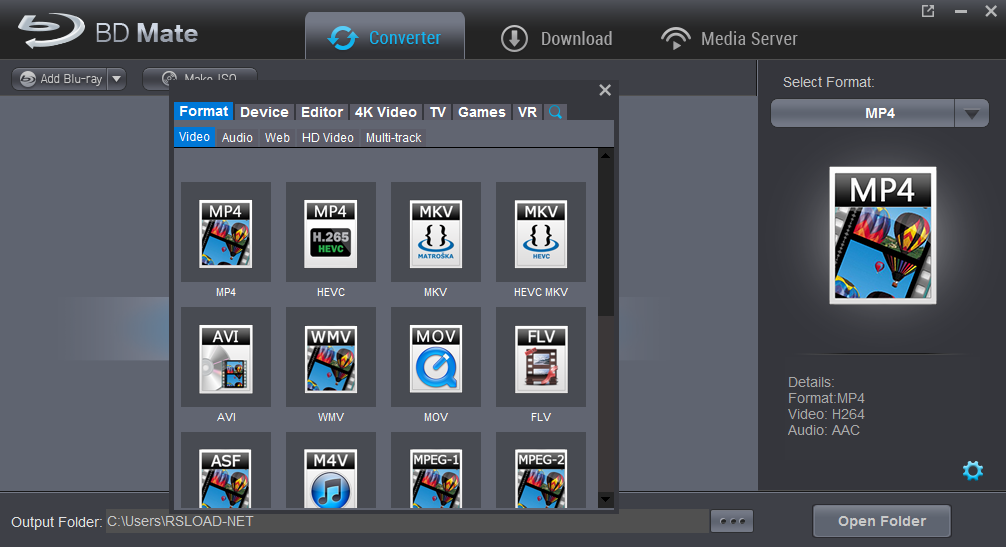Select the MP4 format icon
This screenshot has width=1006, height=547.
pos(226,232)
